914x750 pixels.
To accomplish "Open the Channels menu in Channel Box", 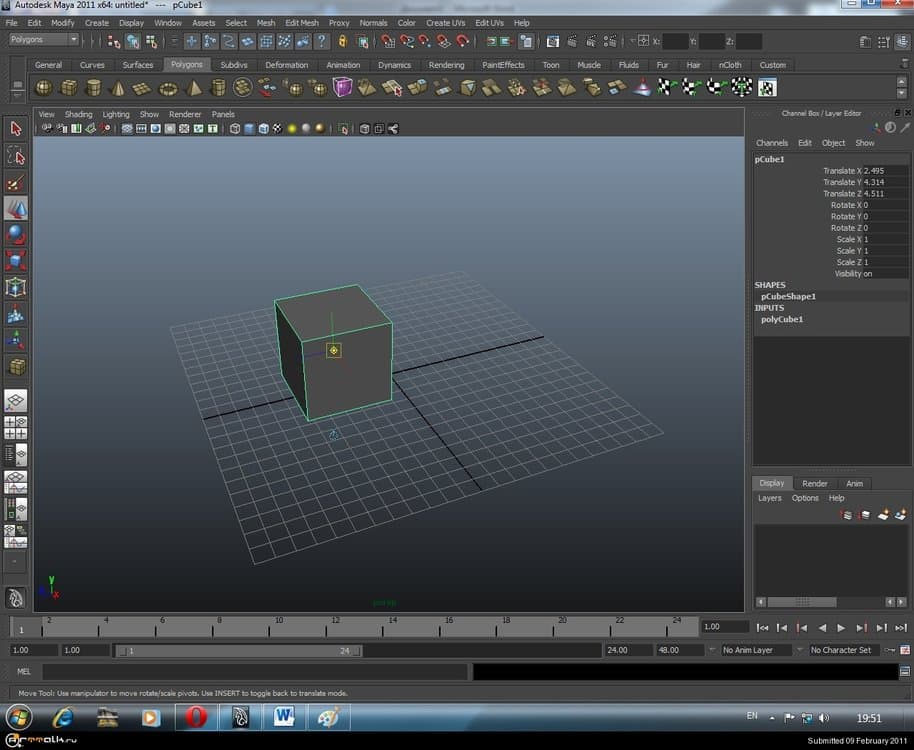I will coord(772,143).
